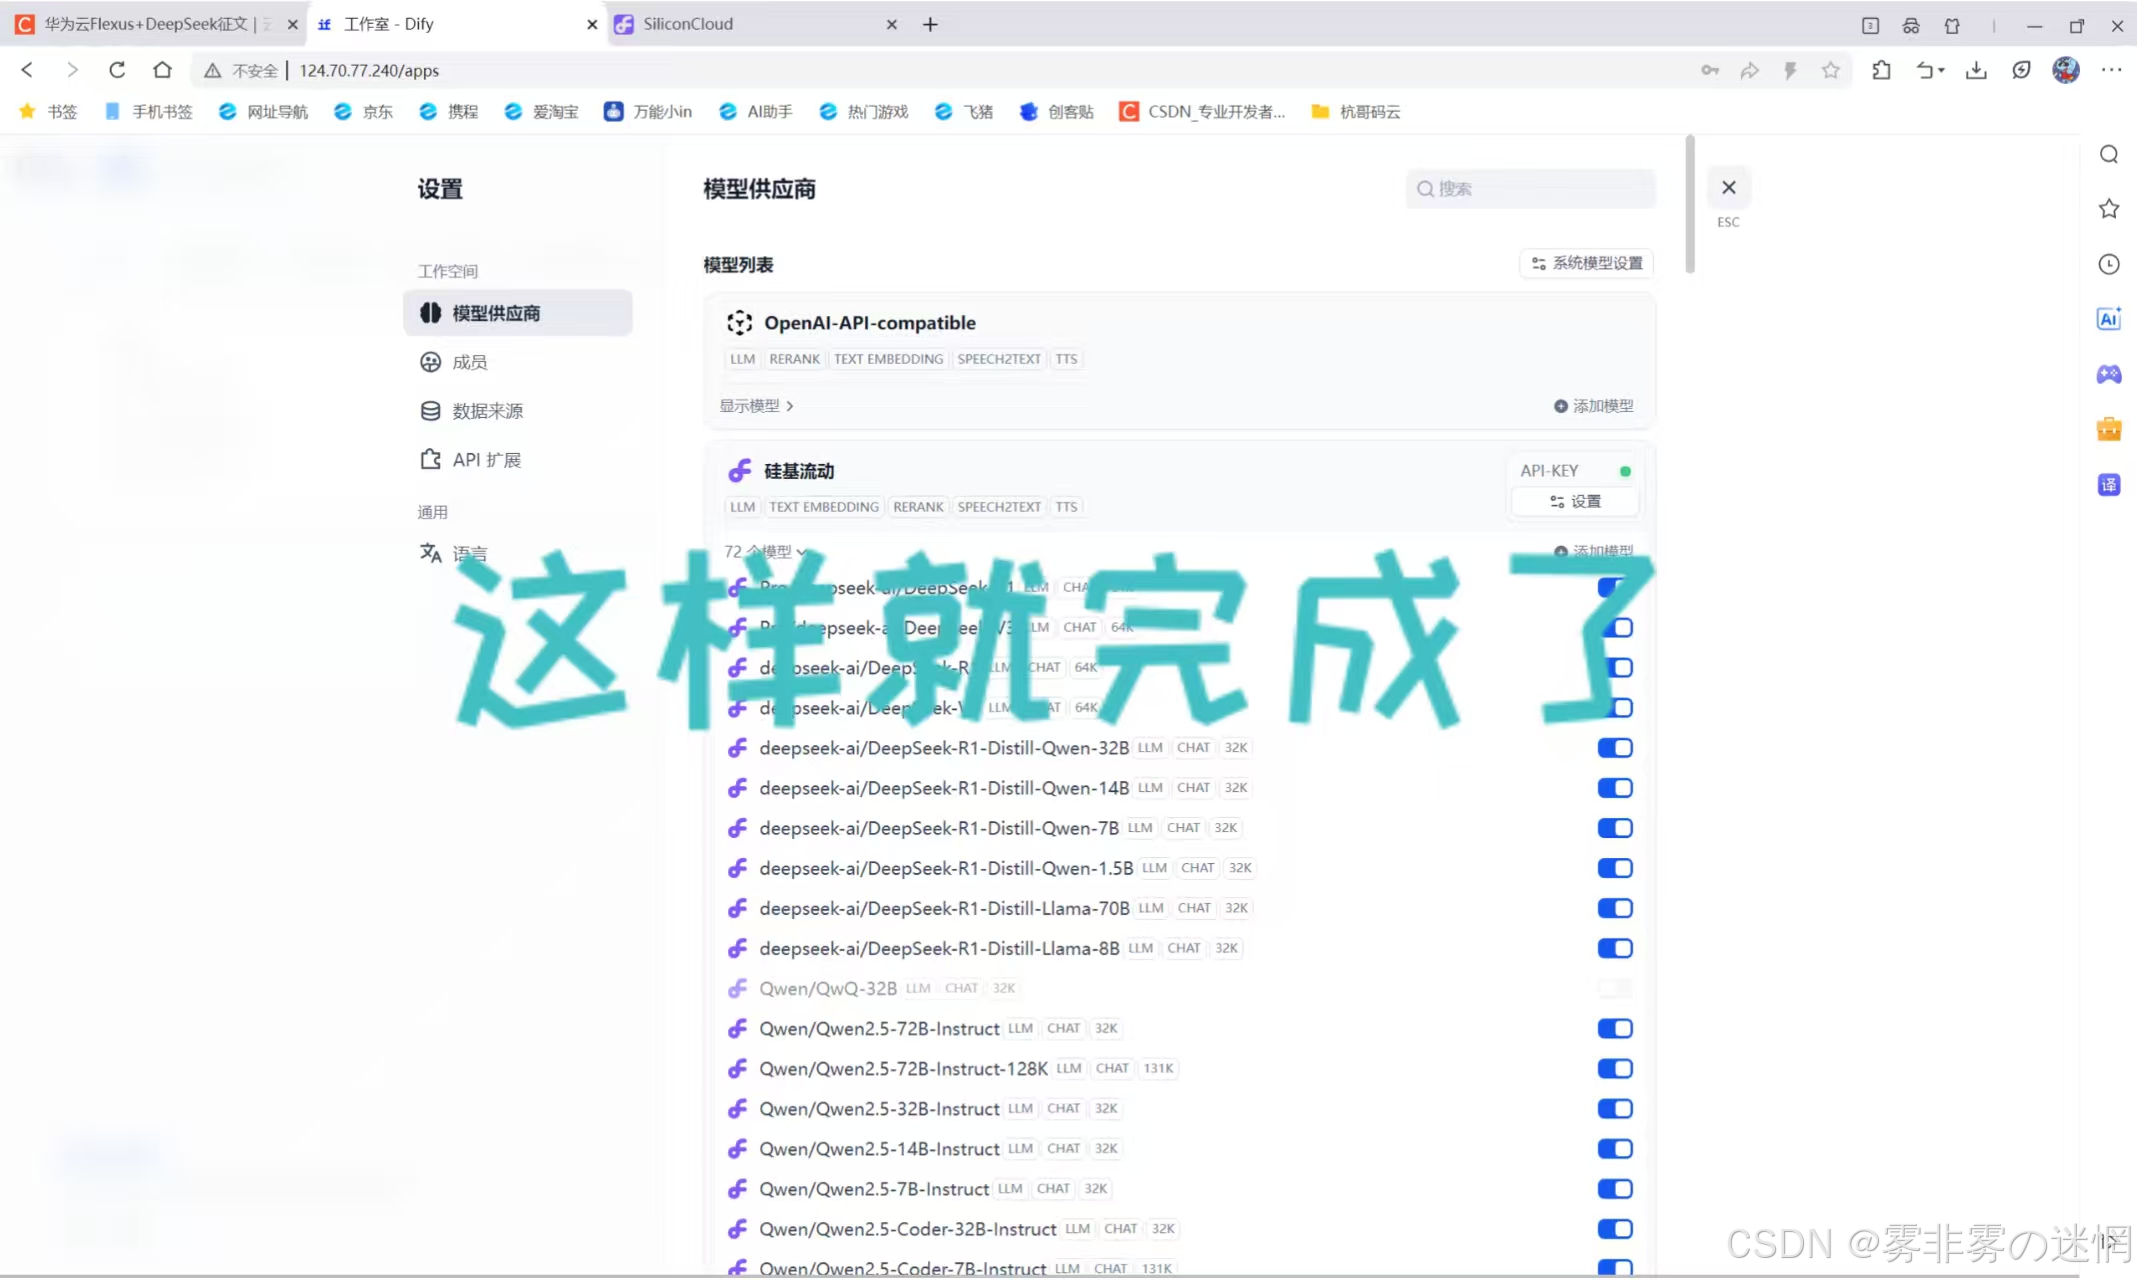
Task: Open browser downloads icon
Action: 1976,70
